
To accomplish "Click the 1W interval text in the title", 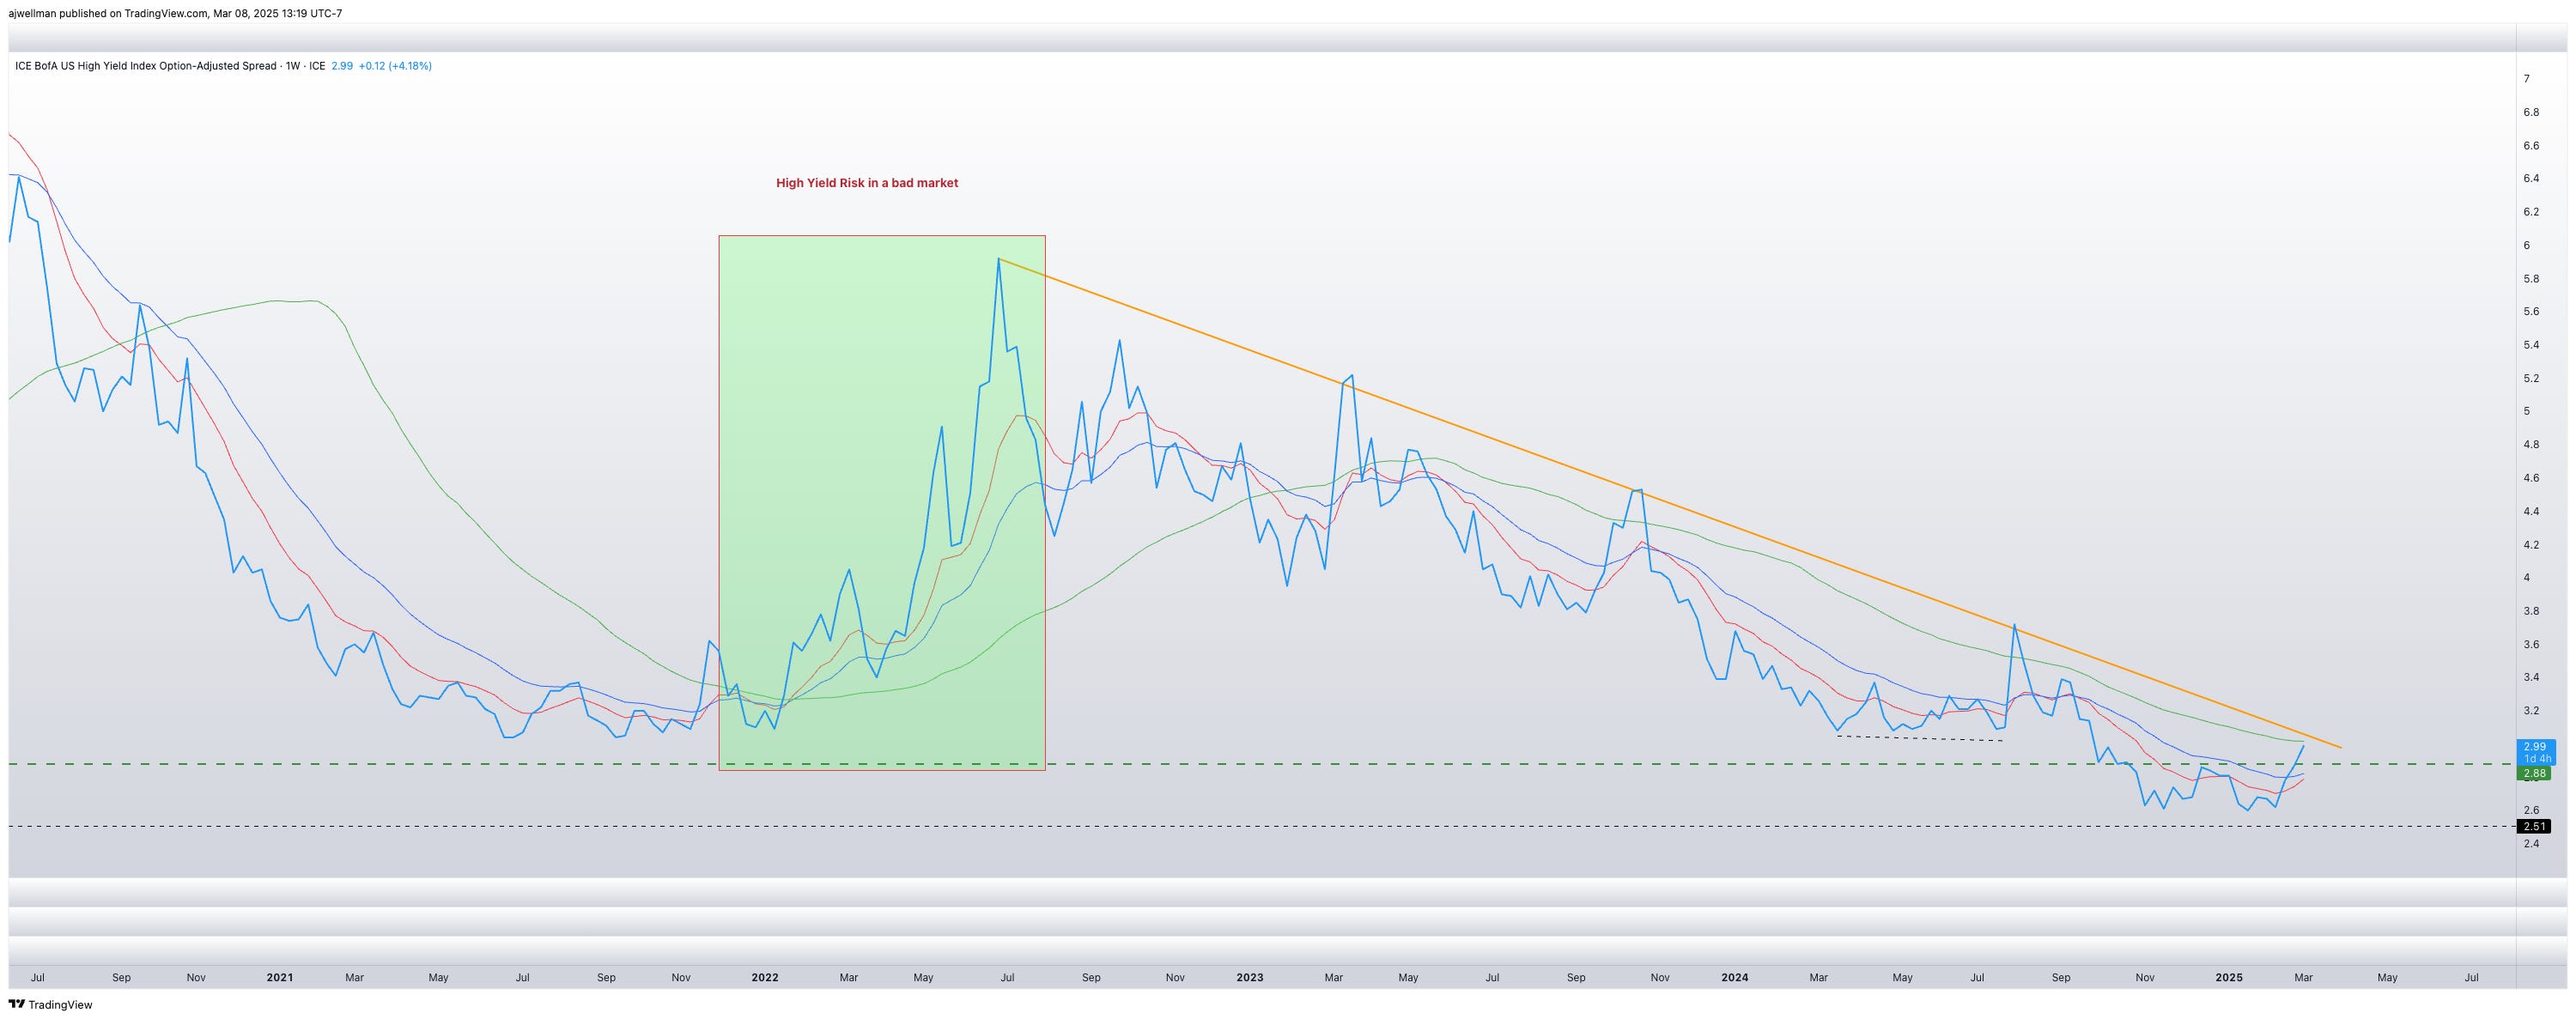I will pyautogui.click(x=293, y=66).
